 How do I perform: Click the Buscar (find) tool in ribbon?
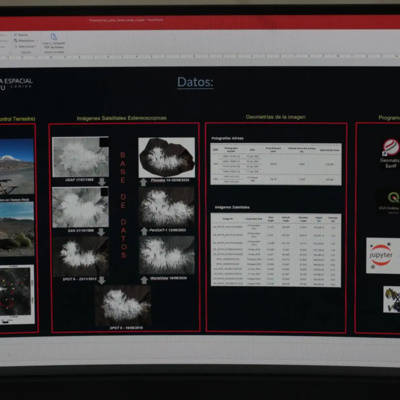tap(21, 35)
